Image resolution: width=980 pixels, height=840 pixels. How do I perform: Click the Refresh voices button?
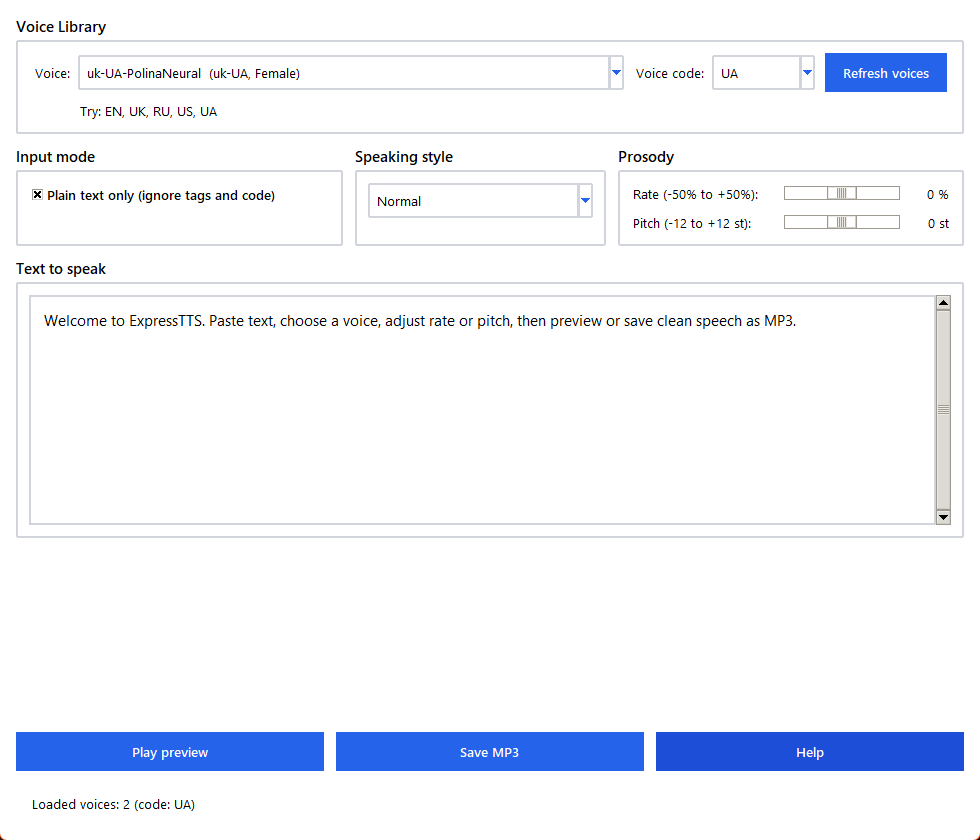point(886,72)
